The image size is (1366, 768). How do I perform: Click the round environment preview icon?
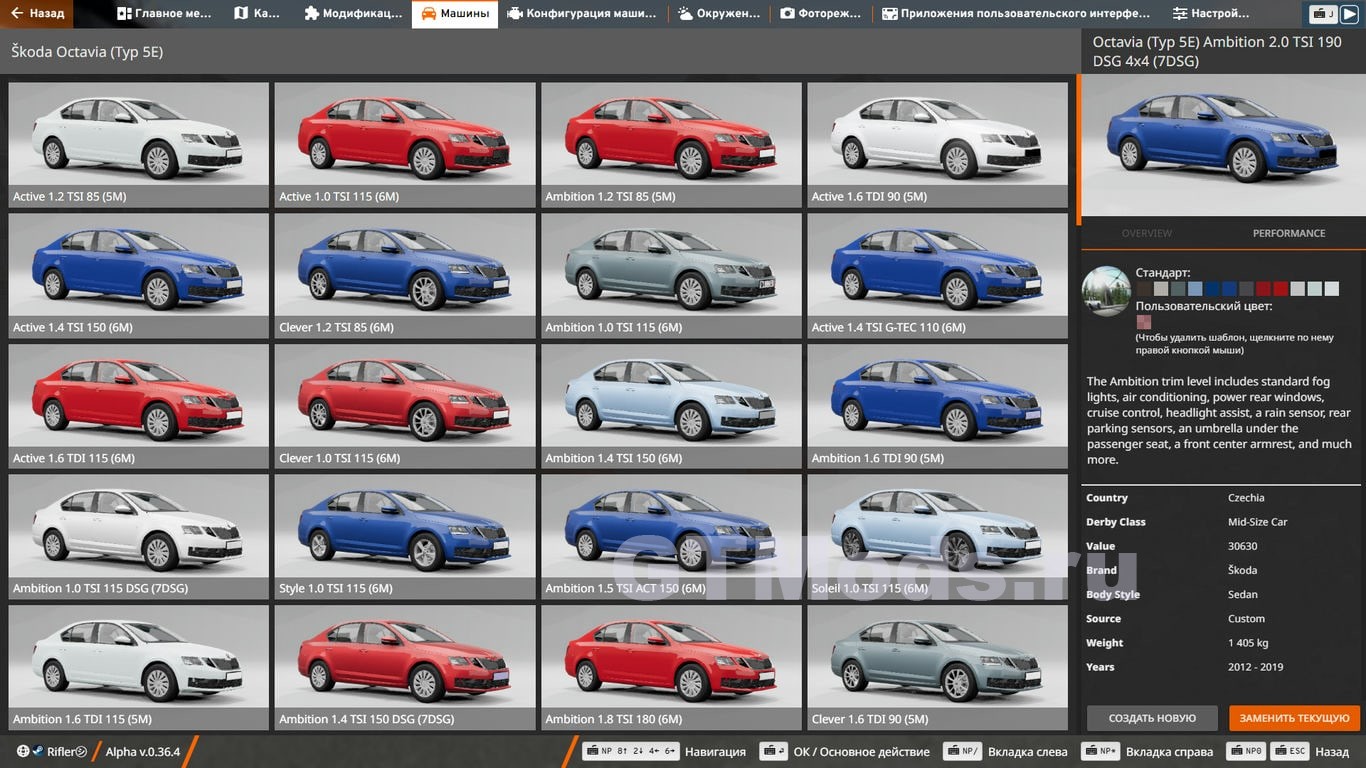[x=1106, y=291]
